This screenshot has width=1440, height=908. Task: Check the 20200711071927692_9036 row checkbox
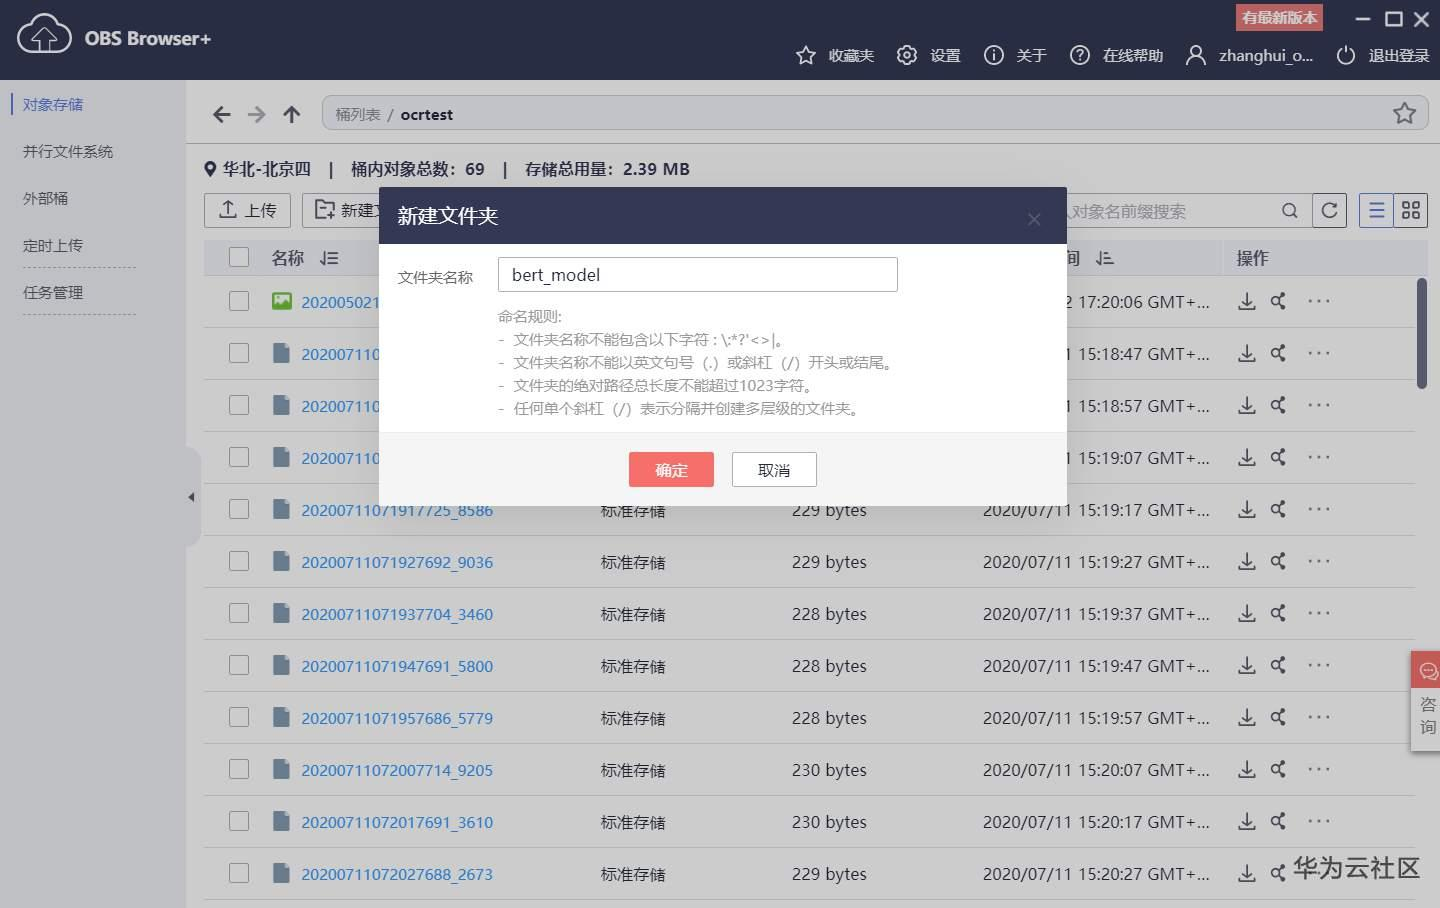(x=239, y=561)
